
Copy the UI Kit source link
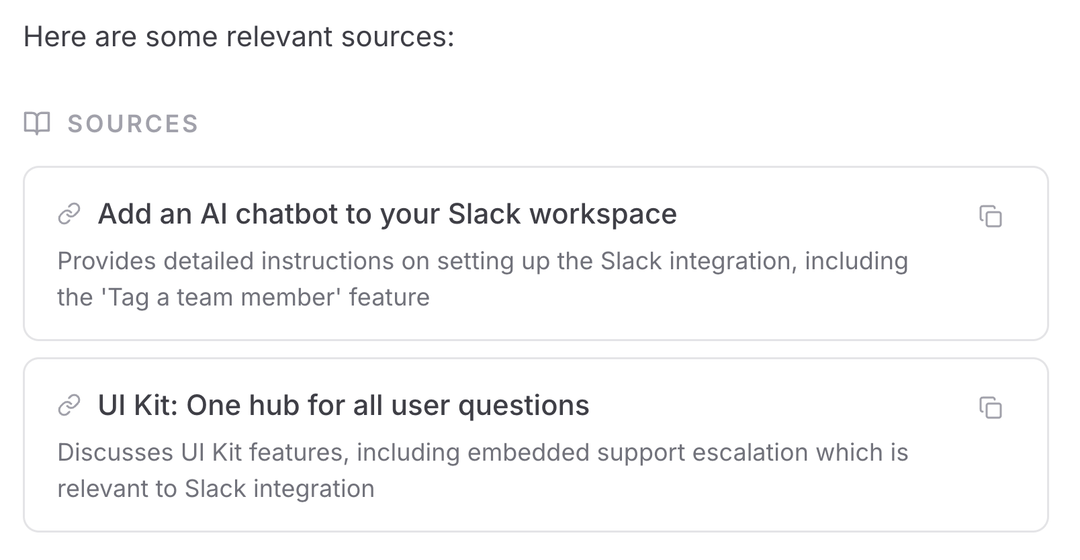tap(990, 407)
